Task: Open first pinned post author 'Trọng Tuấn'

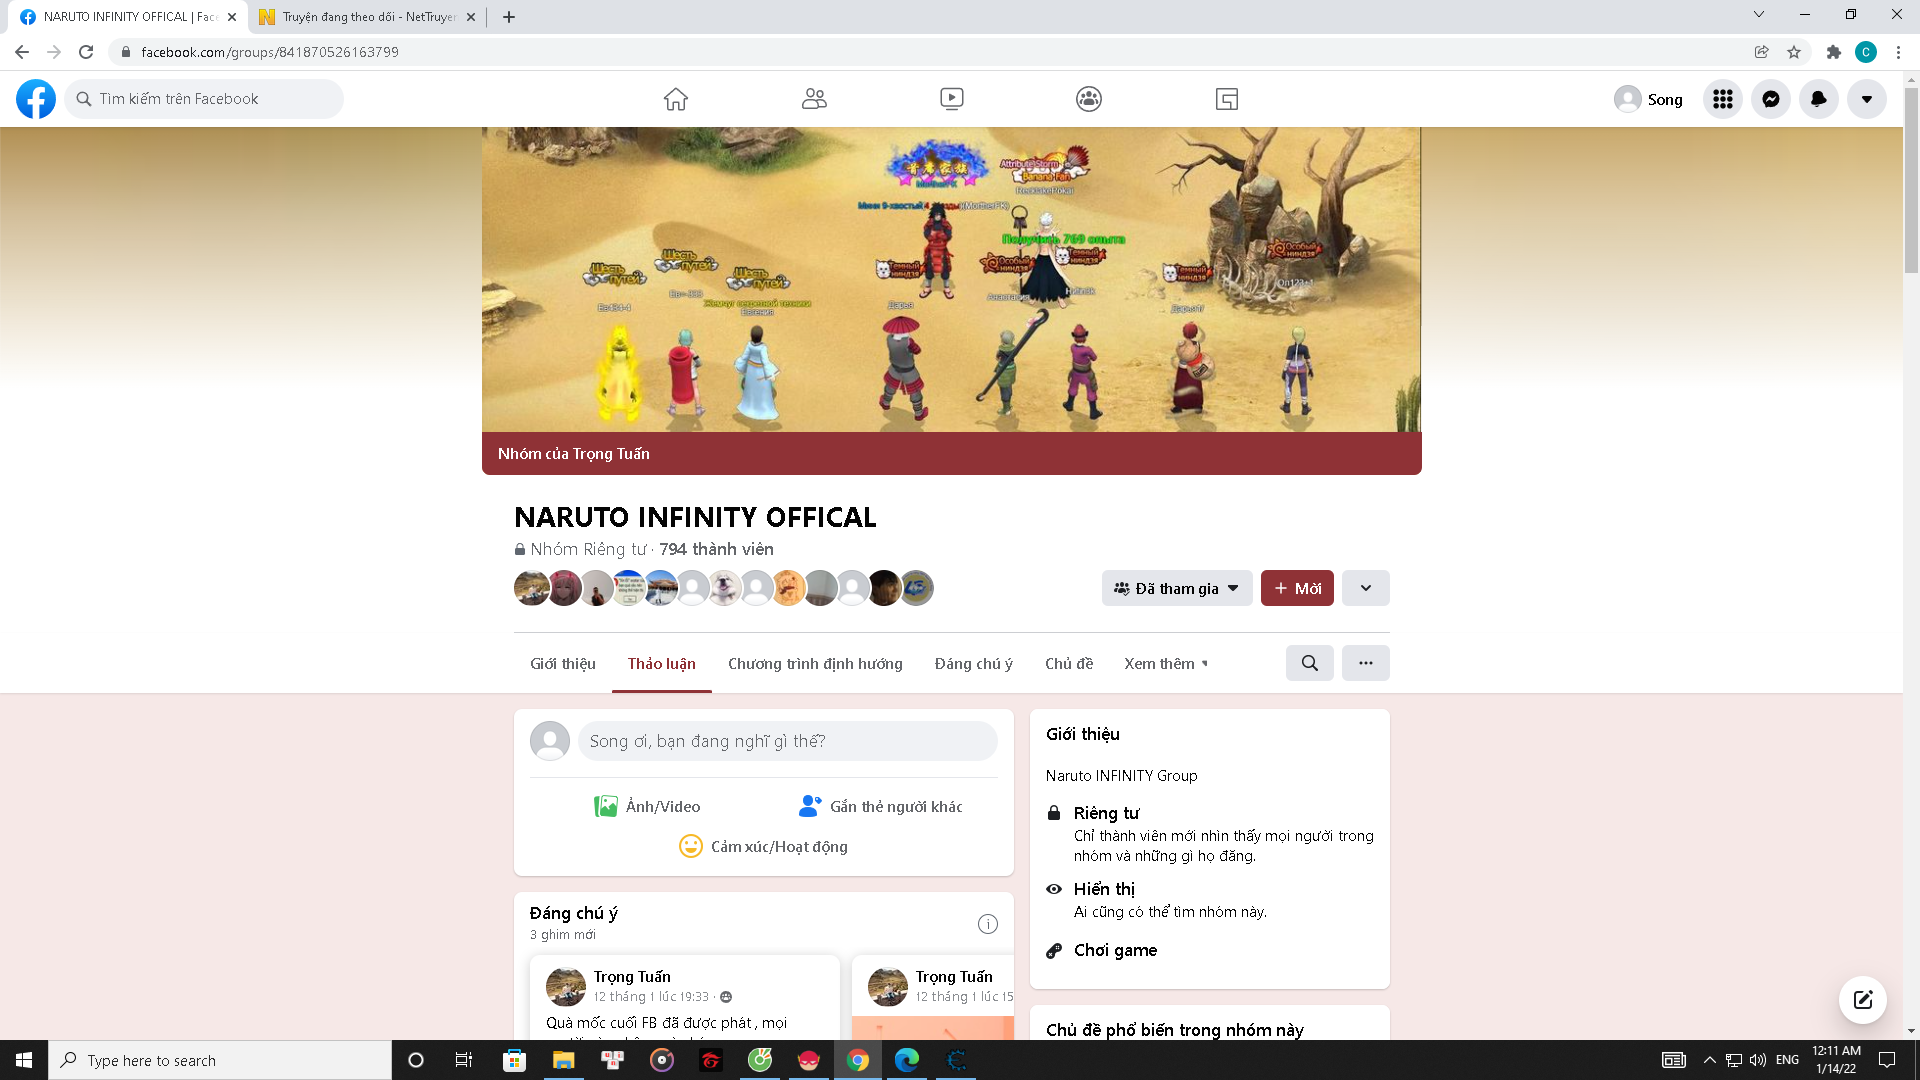Action: (x=632, y=976)
